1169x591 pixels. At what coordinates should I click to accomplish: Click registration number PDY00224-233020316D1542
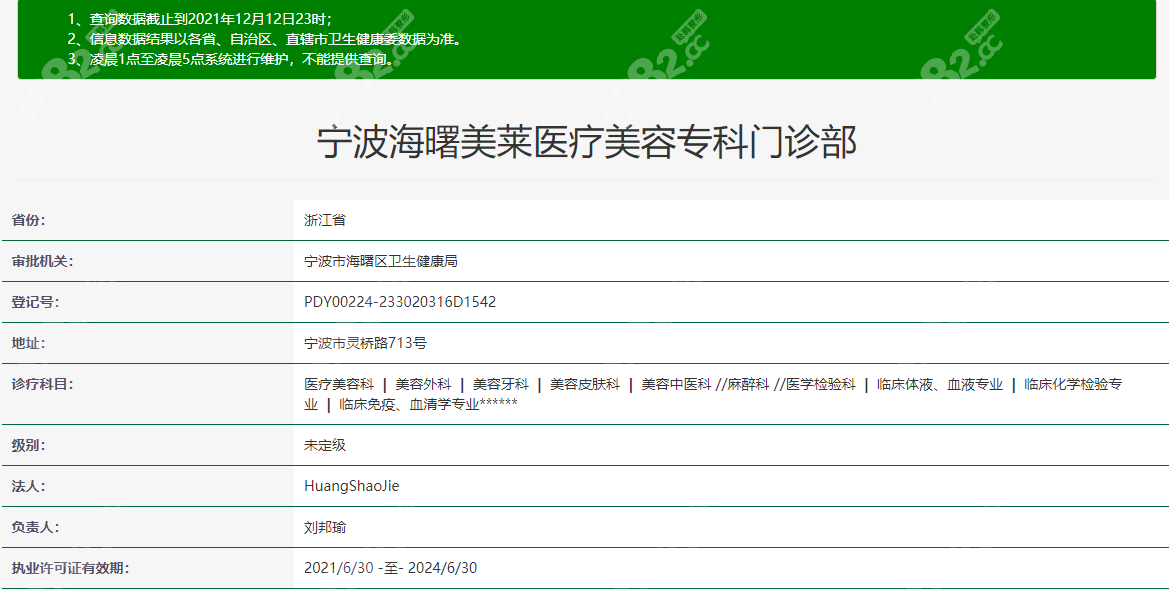(400, 303)
